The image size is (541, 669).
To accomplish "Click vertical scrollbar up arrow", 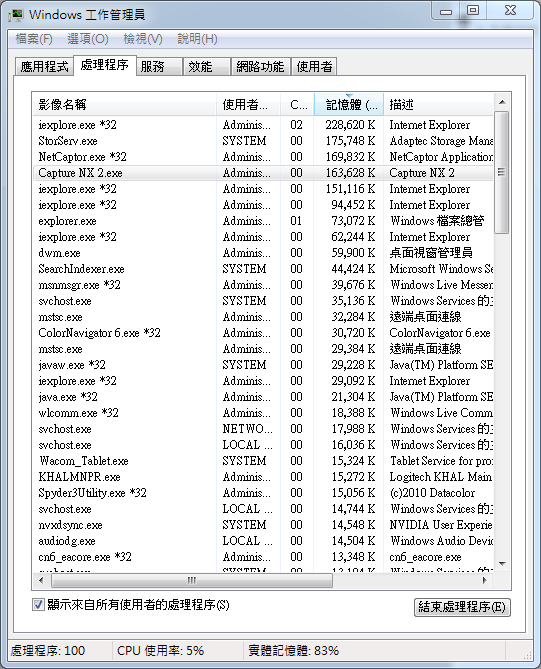I will tap(502, 102).
